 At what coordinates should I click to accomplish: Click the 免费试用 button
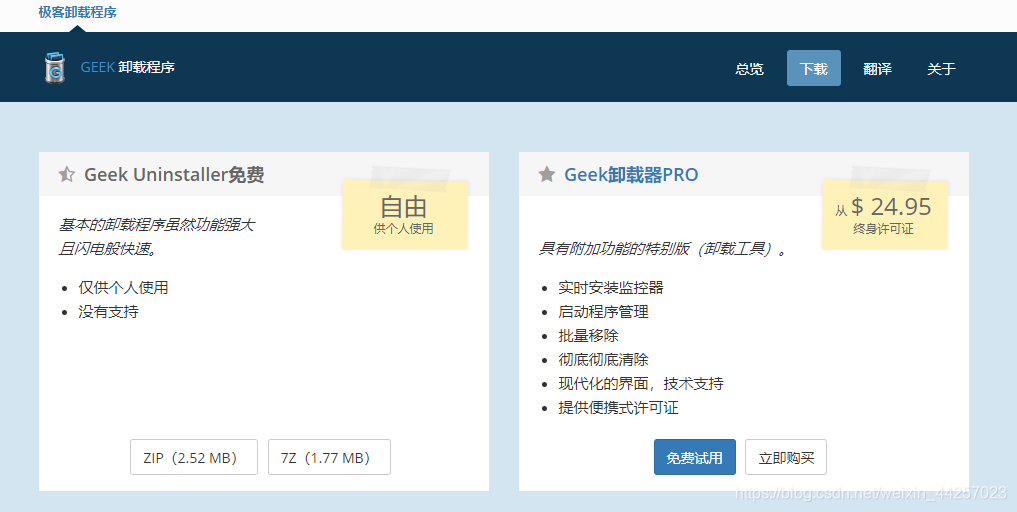coord(695,457)
